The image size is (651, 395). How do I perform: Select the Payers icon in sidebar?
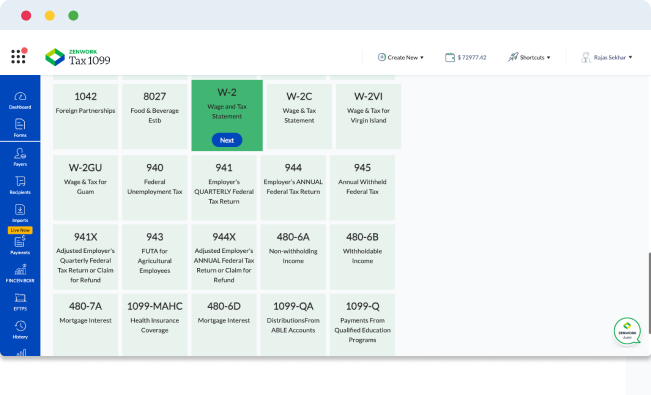20,157
